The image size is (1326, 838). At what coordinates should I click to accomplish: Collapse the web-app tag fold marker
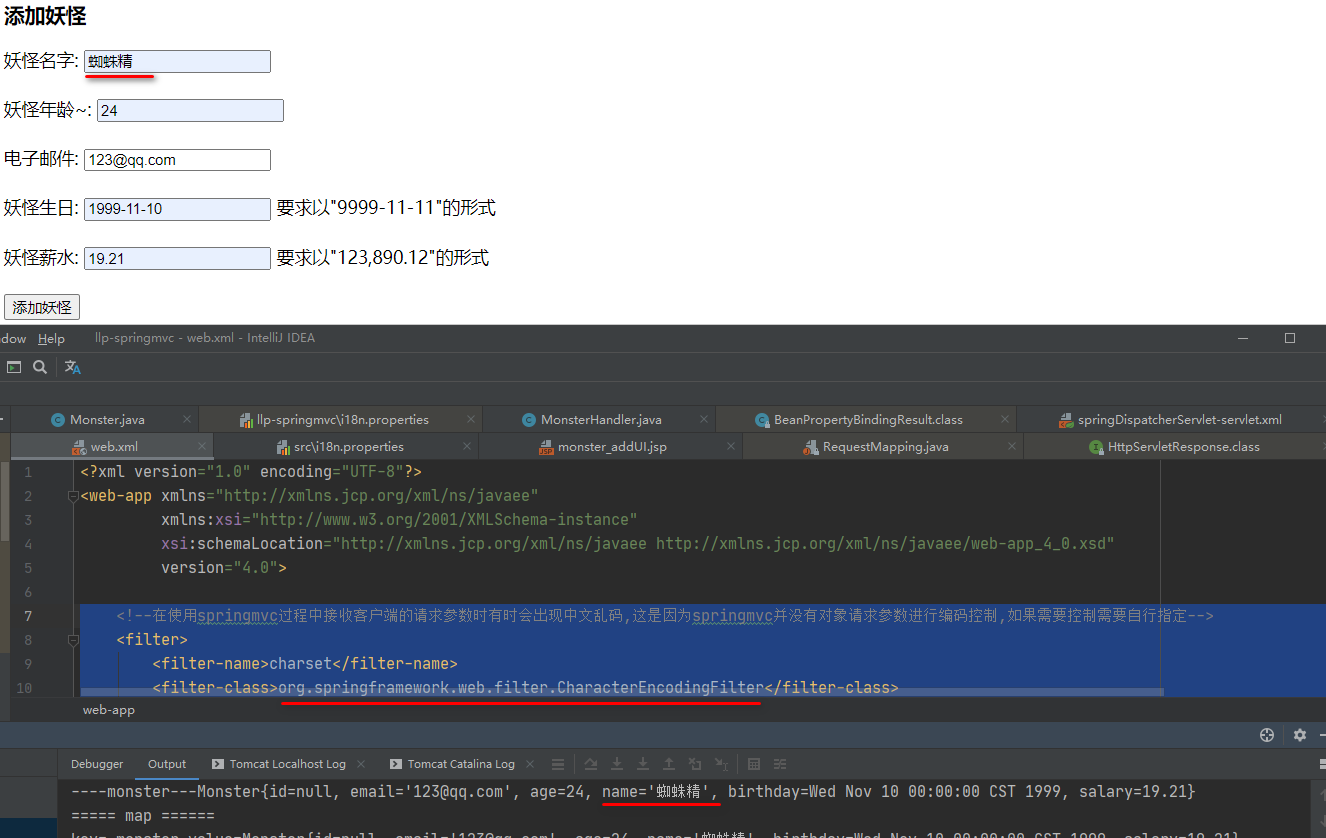[73, 496]
